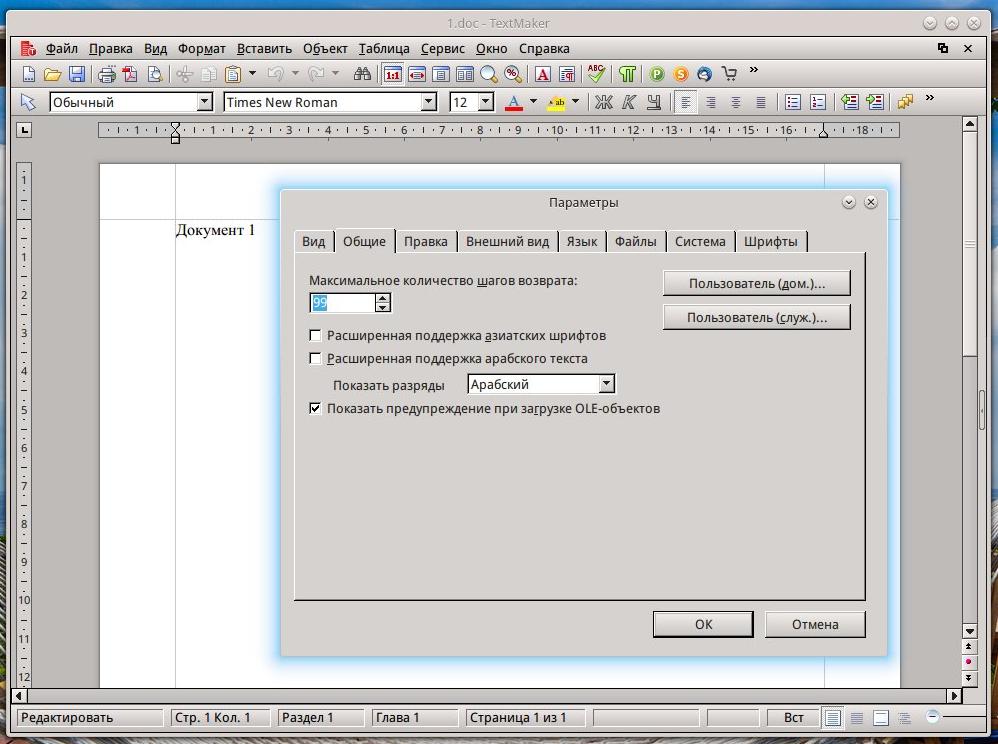Launch Presentations orange S icon
Screen dimensions: 998x744
click(x=681, y=74)
